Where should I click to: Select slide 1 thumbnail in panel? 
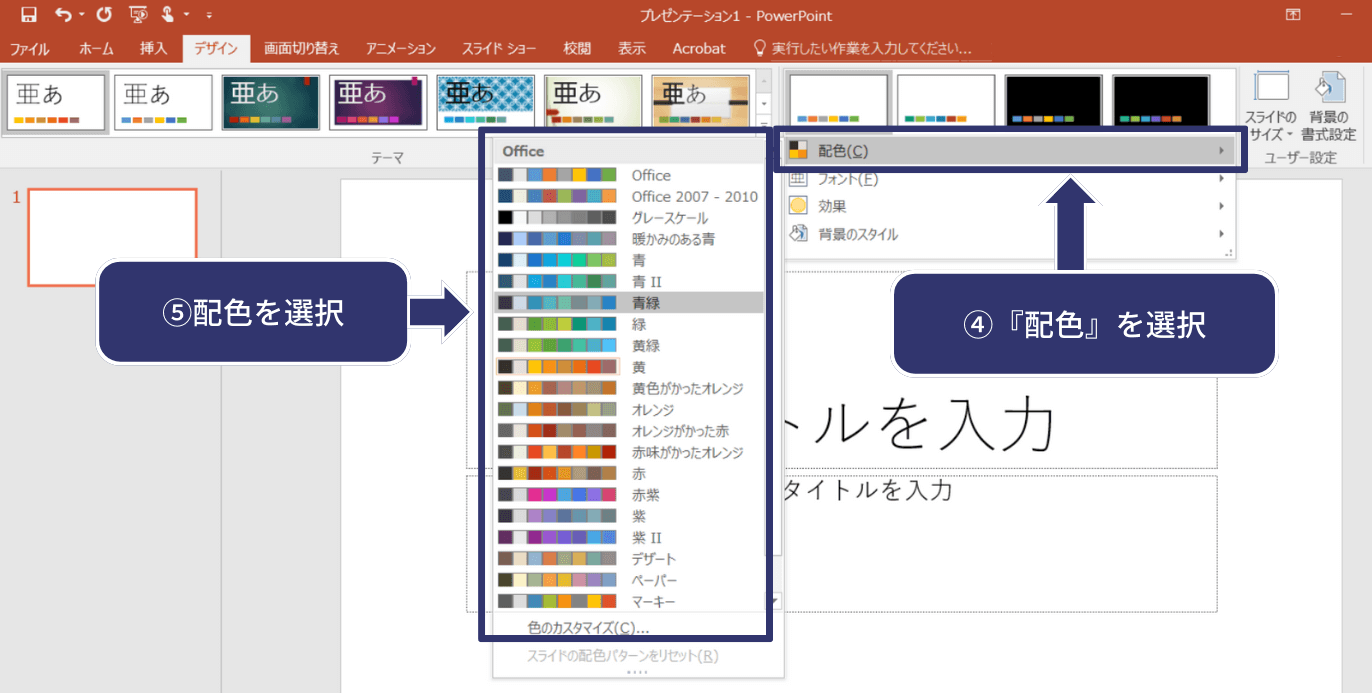click(112, 237)
